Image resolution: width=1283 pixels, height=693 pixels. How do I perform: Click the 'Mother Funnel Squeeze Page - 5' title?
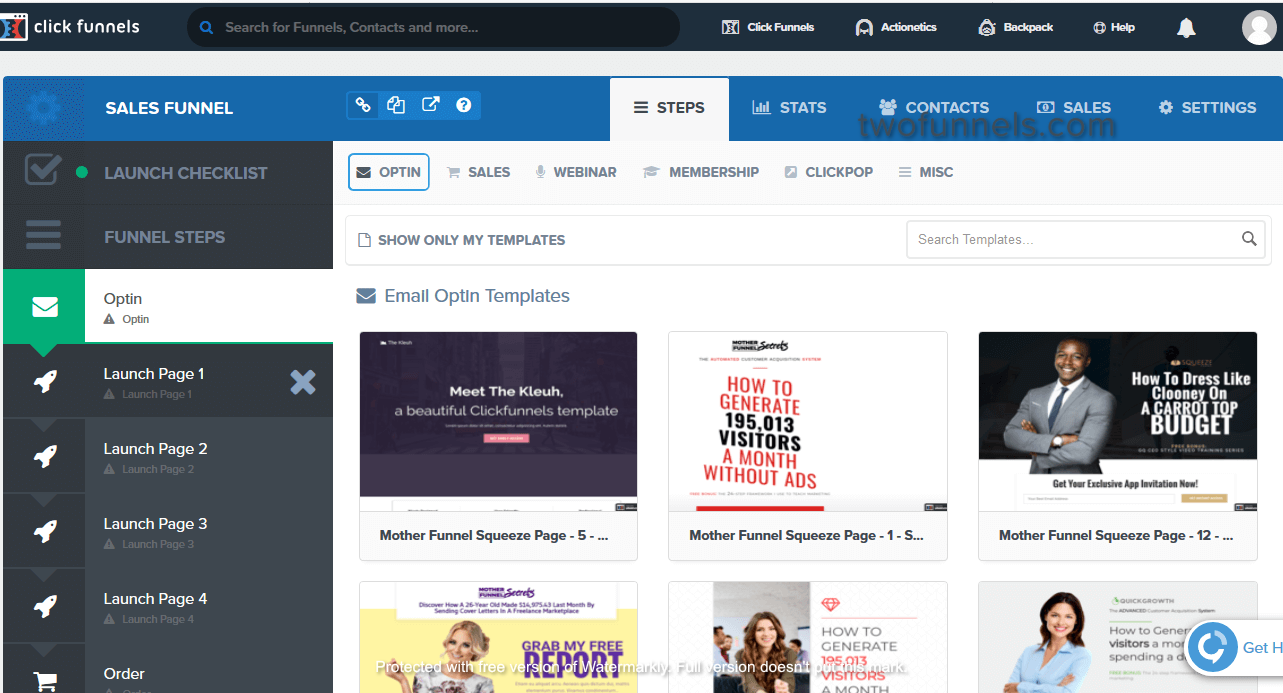[493, 535]
